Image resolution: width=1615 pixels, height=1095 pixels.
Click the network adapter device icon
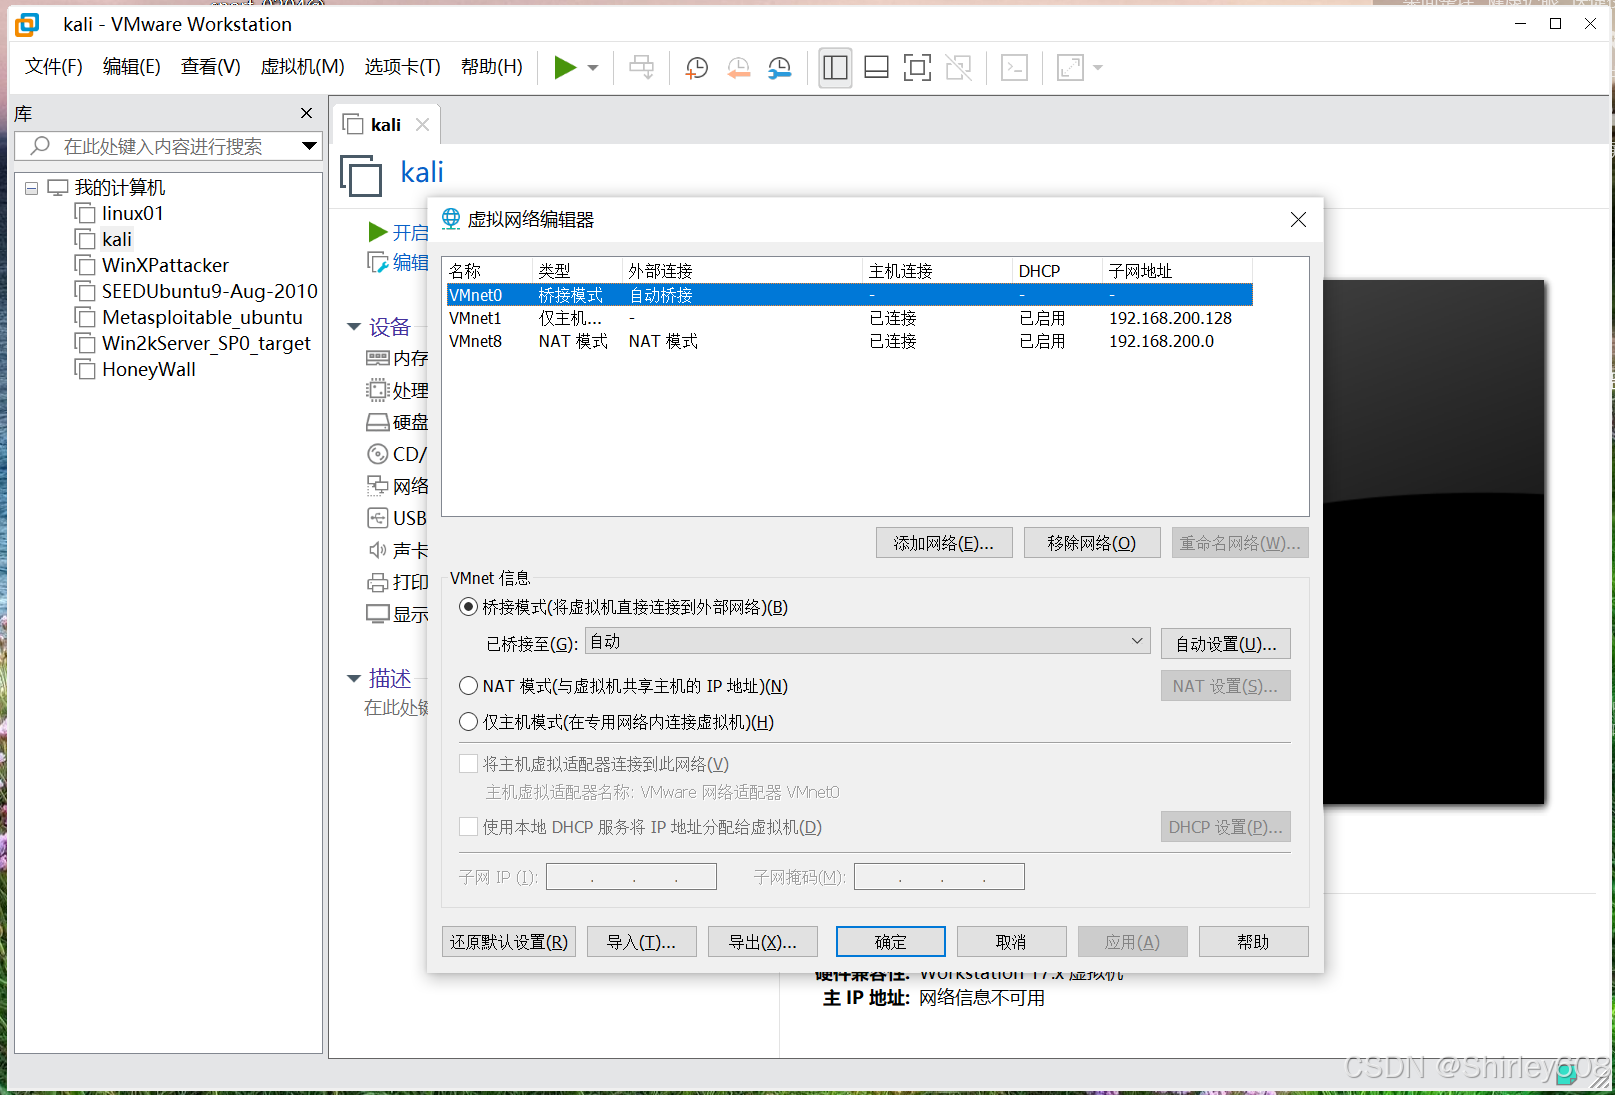click(x=377, y=486)
